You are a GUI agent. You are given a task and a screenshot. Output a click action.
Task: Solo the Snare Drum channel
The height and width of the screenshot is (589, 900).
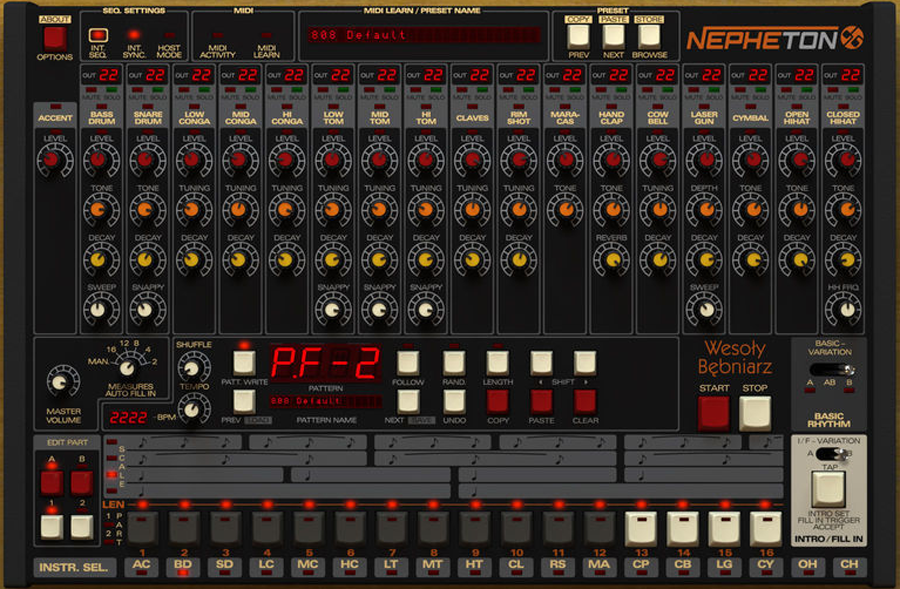tap(158, 90)
